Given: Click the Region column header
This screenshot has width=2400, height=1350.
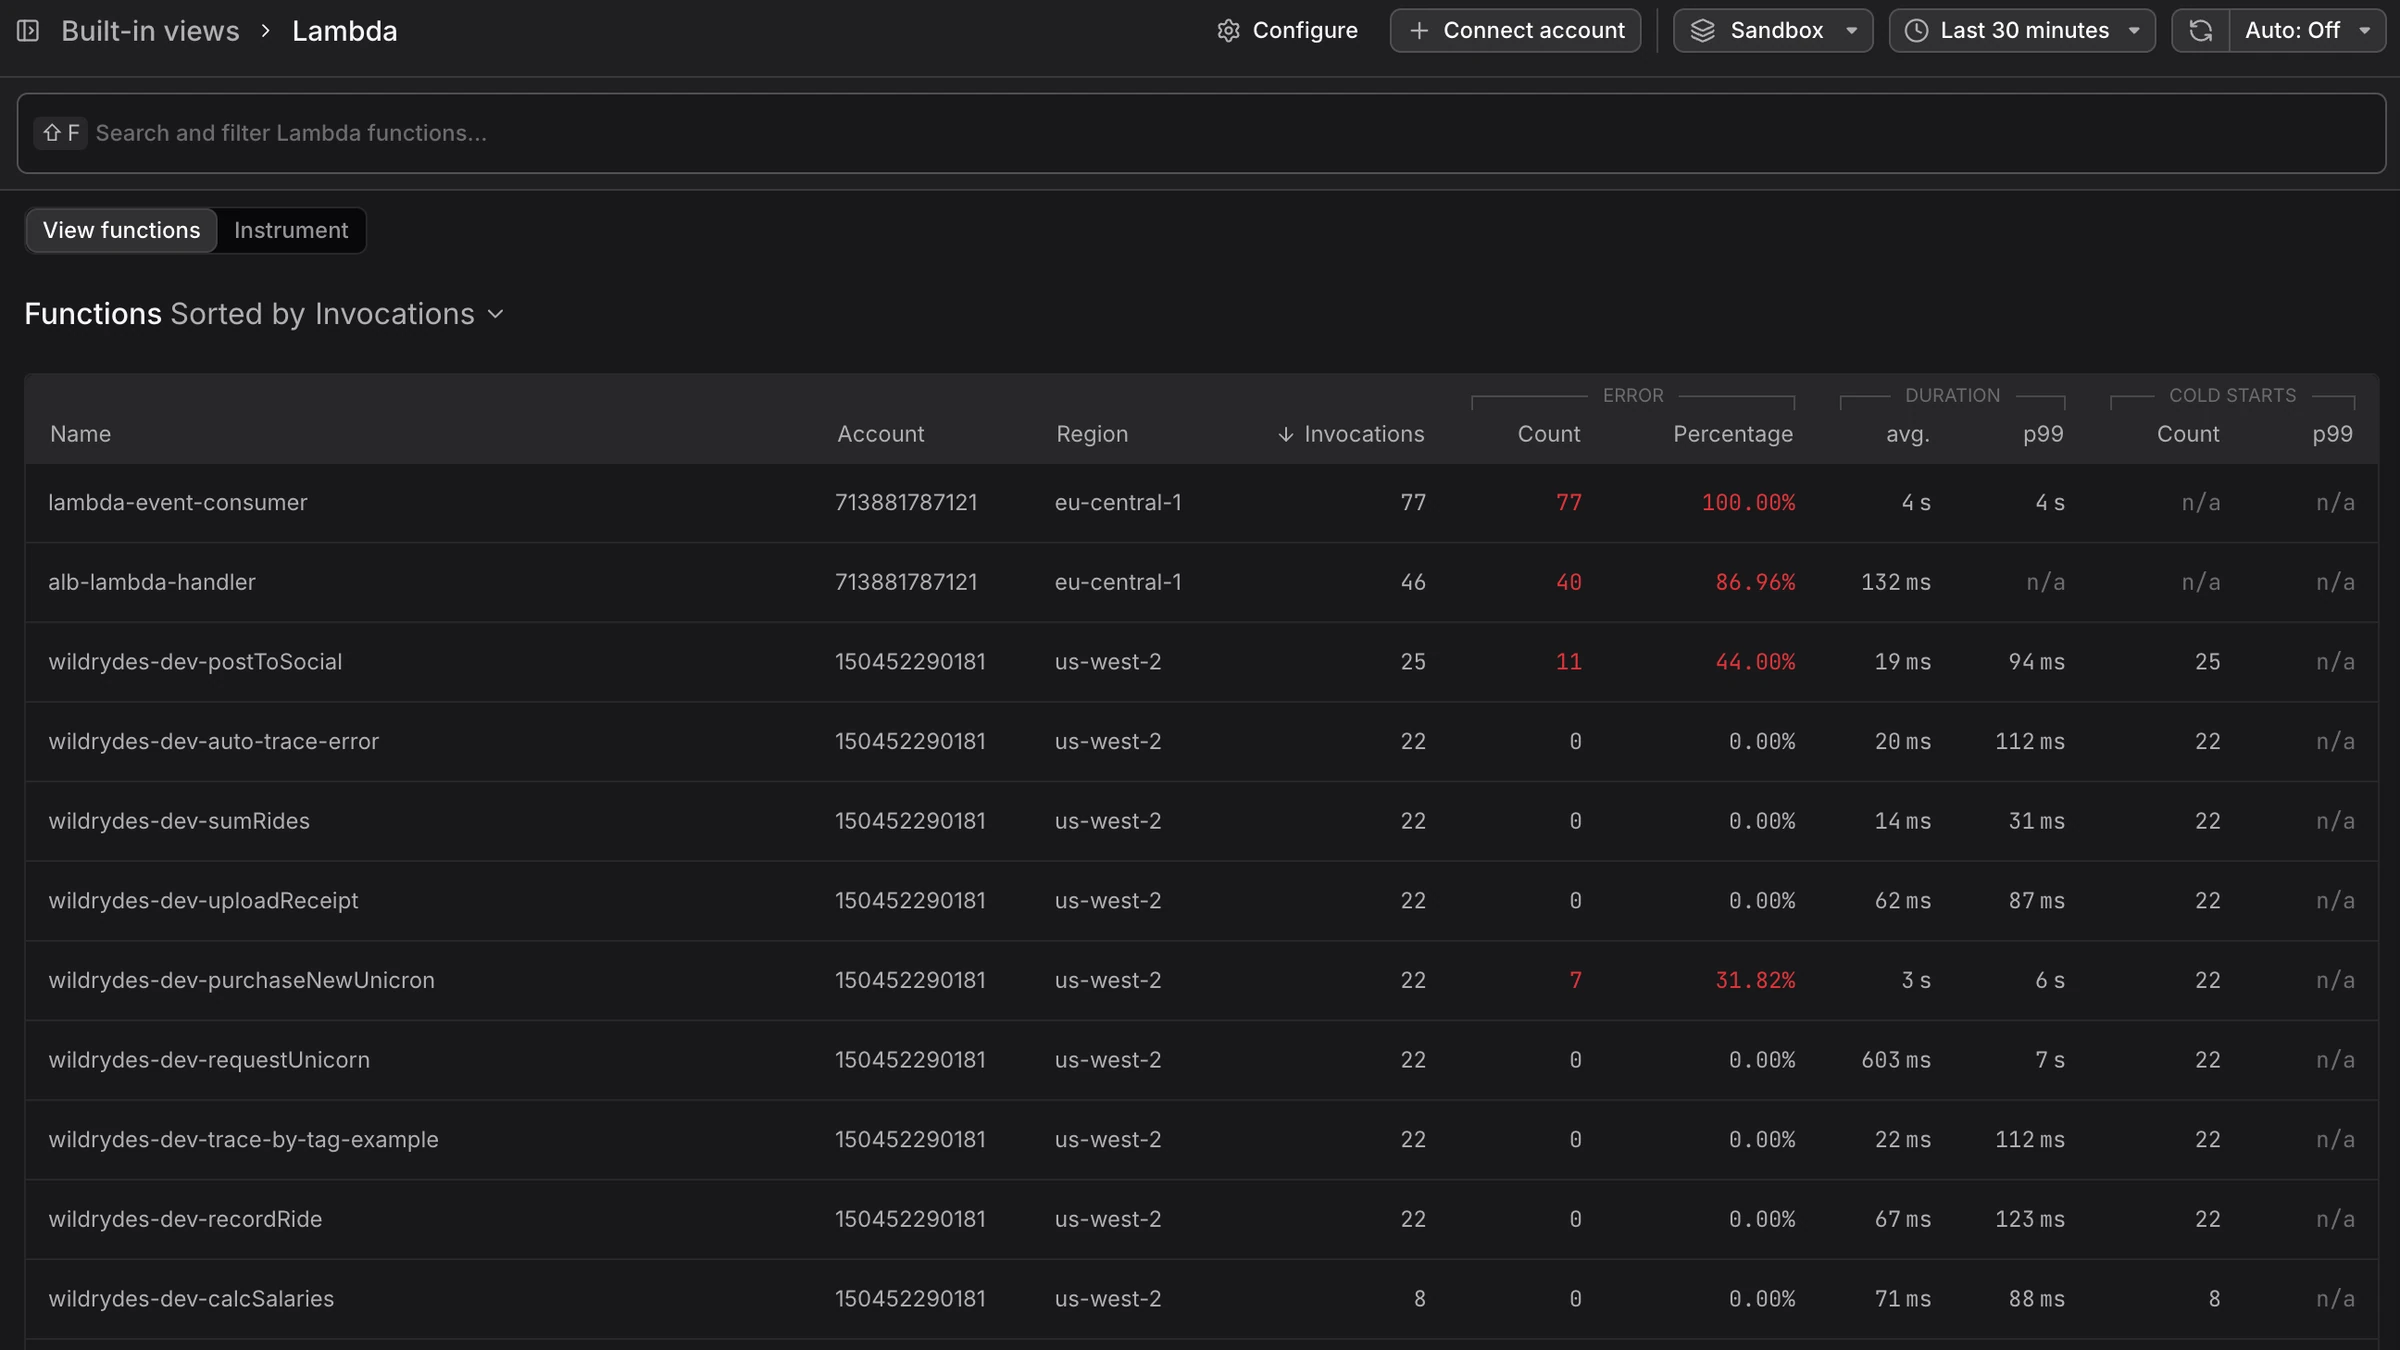Looking at the screenshot, I should pyautogui.click(x=1091, y=434).
